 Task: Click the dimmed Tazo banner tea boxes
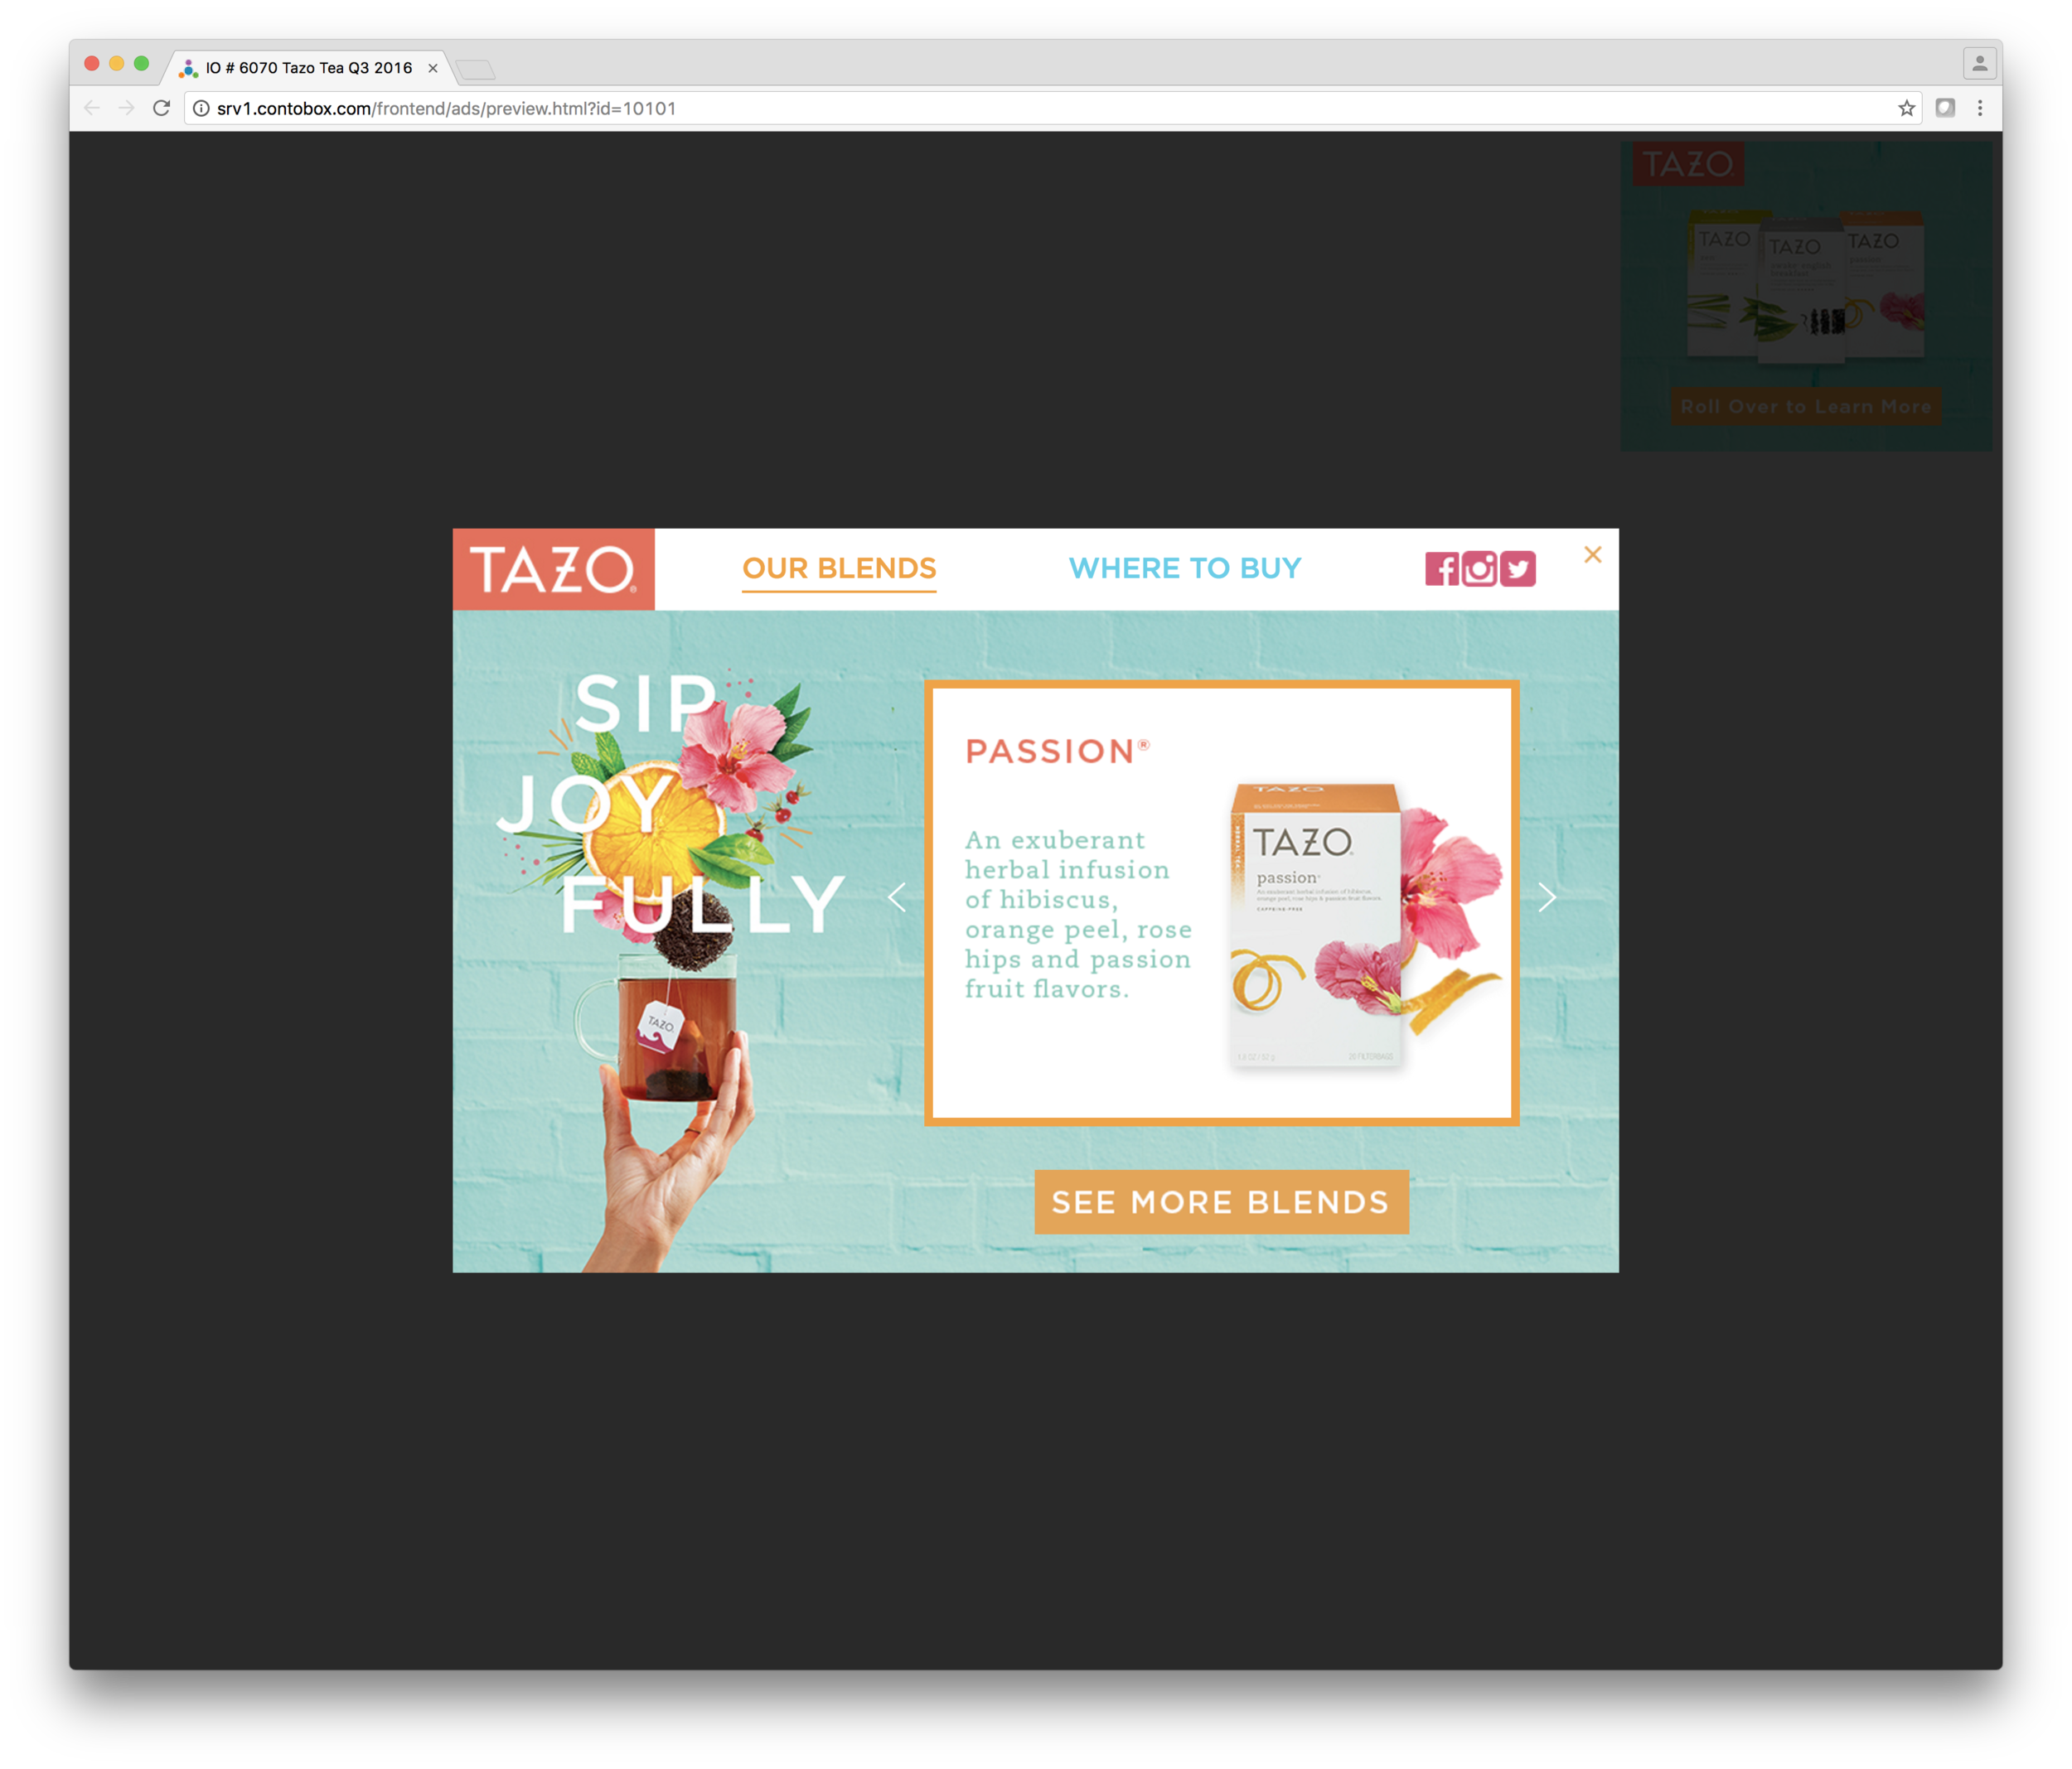(1806, 286)
